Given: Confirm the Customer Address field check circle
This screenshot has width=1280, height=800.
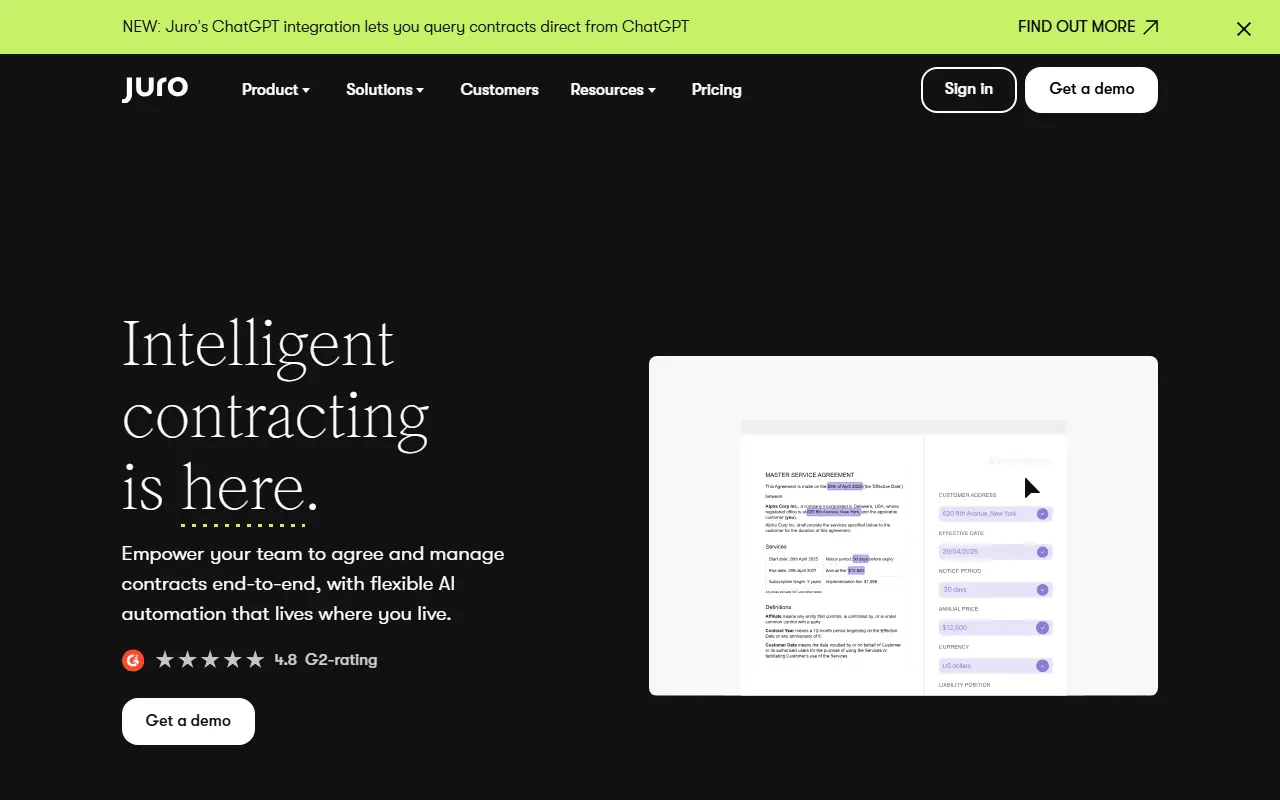Looking at the screenshot, I should [1041, 513].
